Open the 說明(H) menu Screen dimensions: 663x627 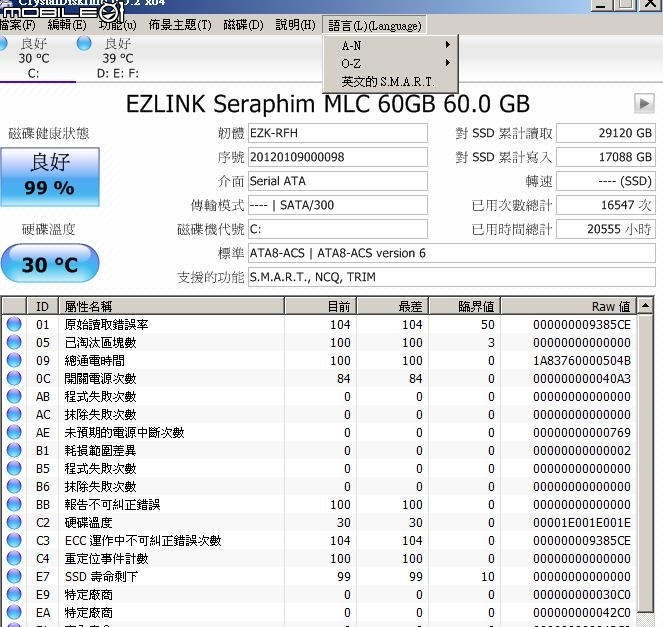pyautogui.click(x=295, y=25)
